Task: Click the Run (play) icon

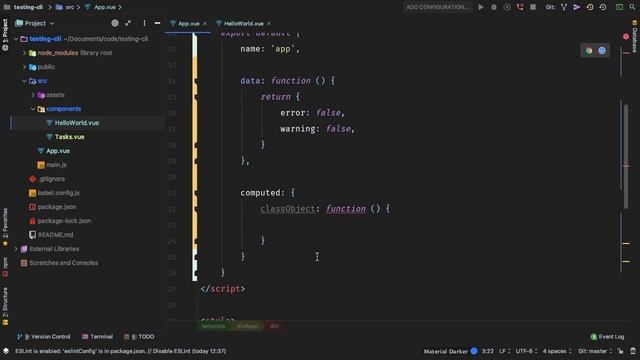Action: (481, 7)
